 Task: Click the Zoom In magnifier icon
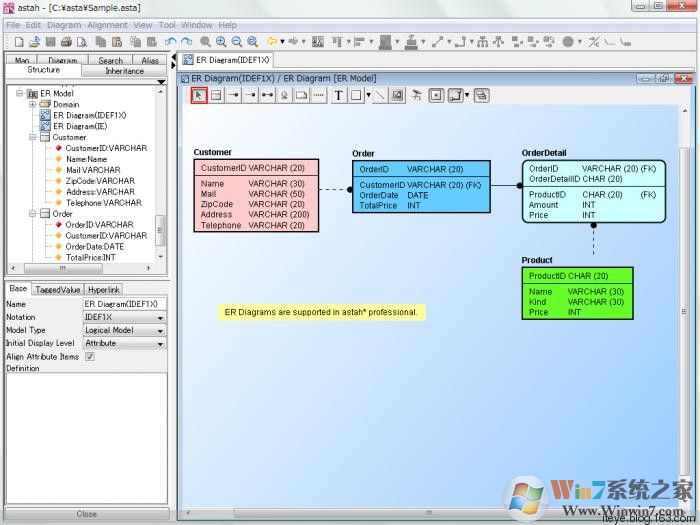221,42
